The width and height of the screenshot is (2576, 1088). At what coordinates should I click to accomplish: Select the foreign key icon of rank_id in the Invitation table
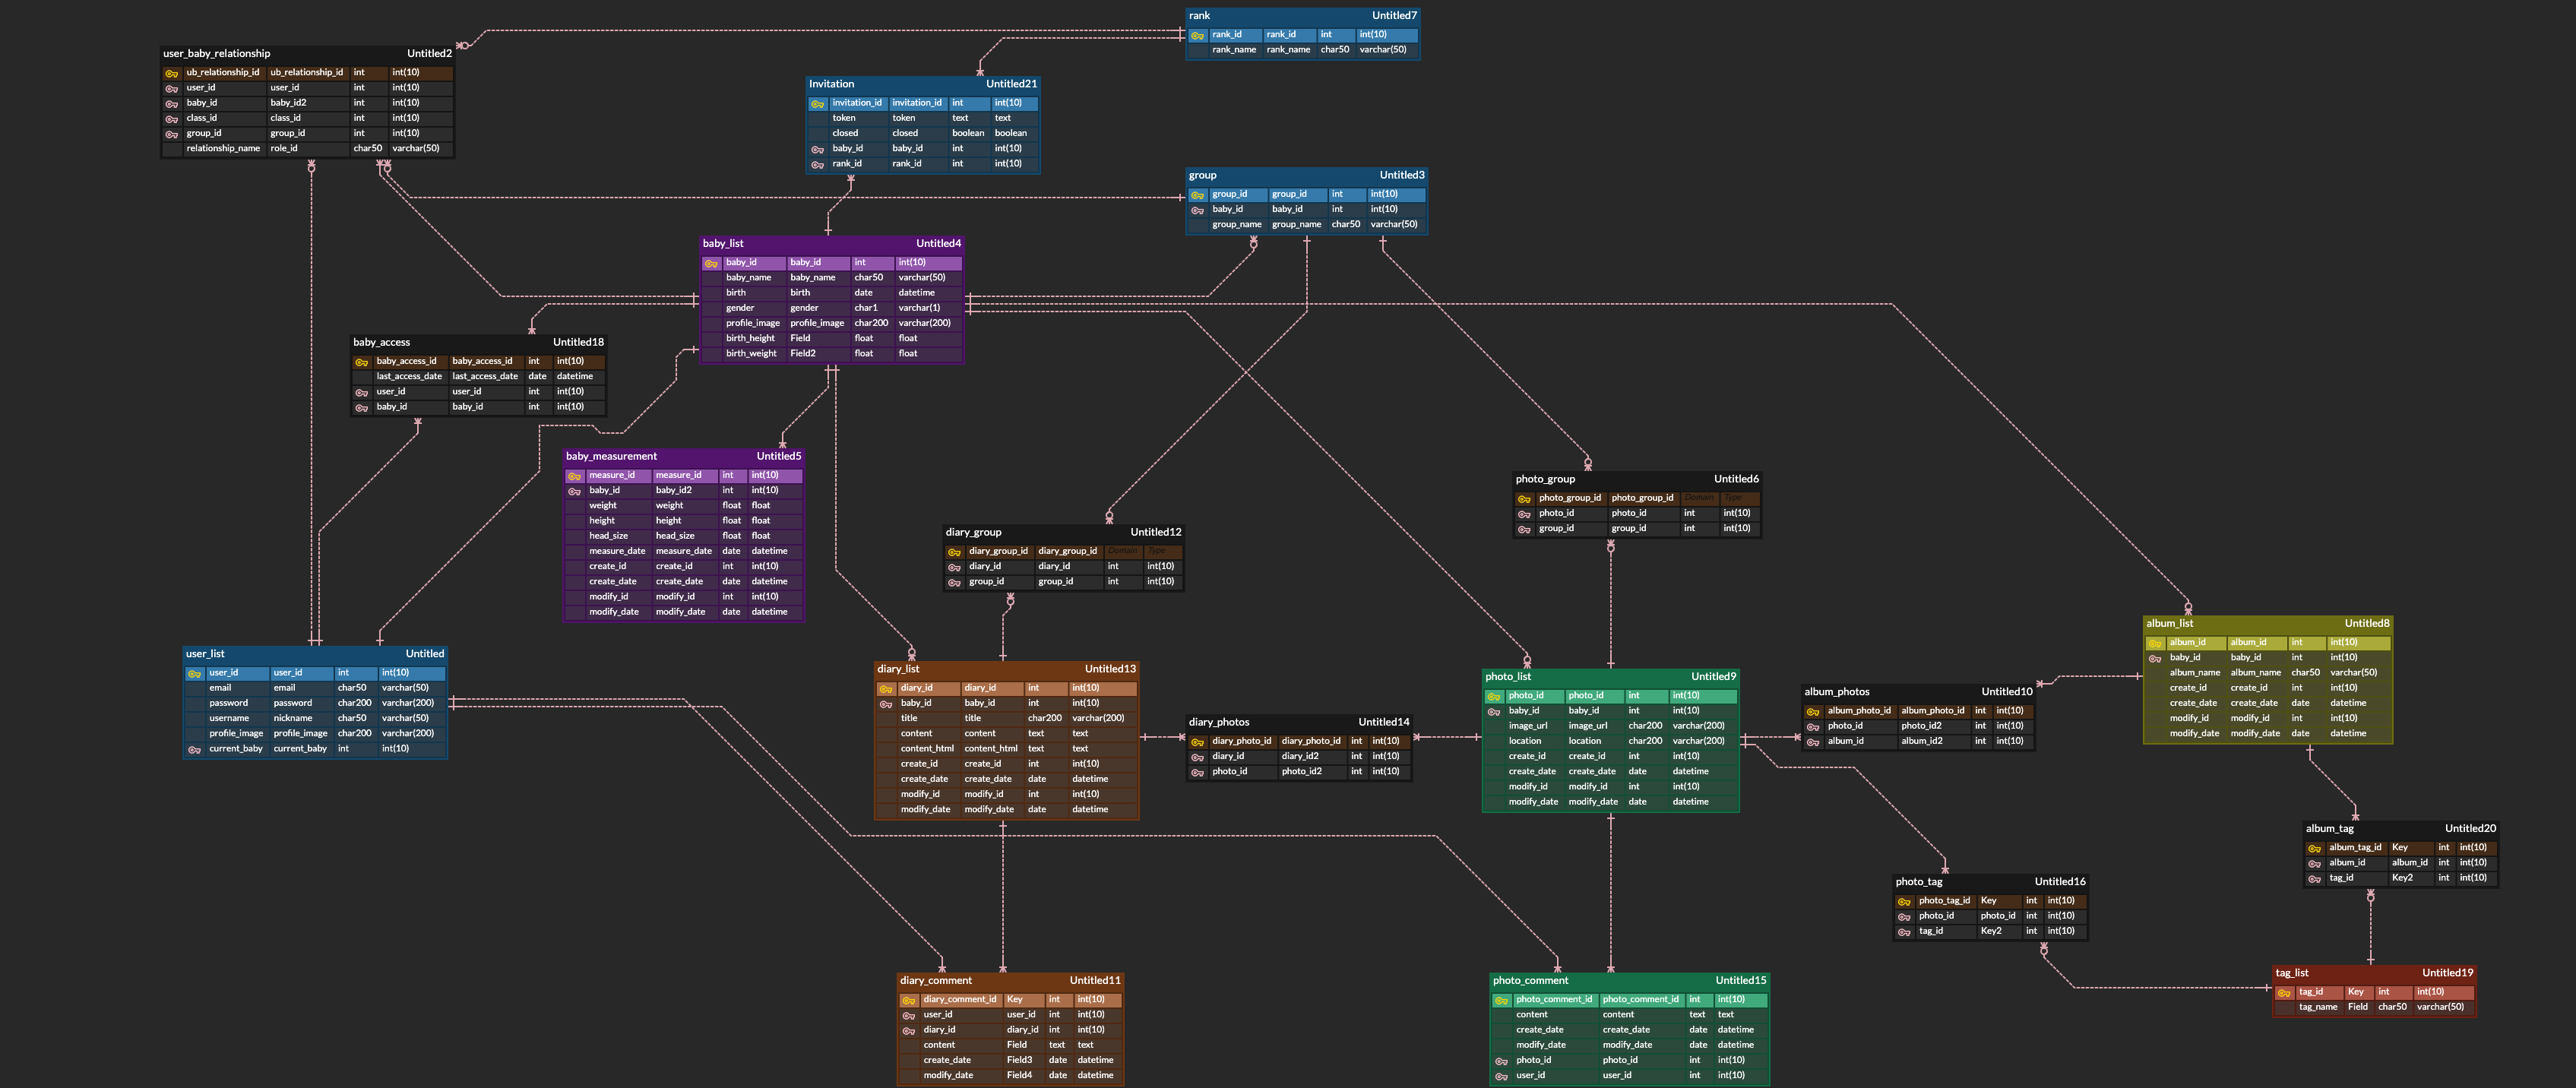click(817, 165)
